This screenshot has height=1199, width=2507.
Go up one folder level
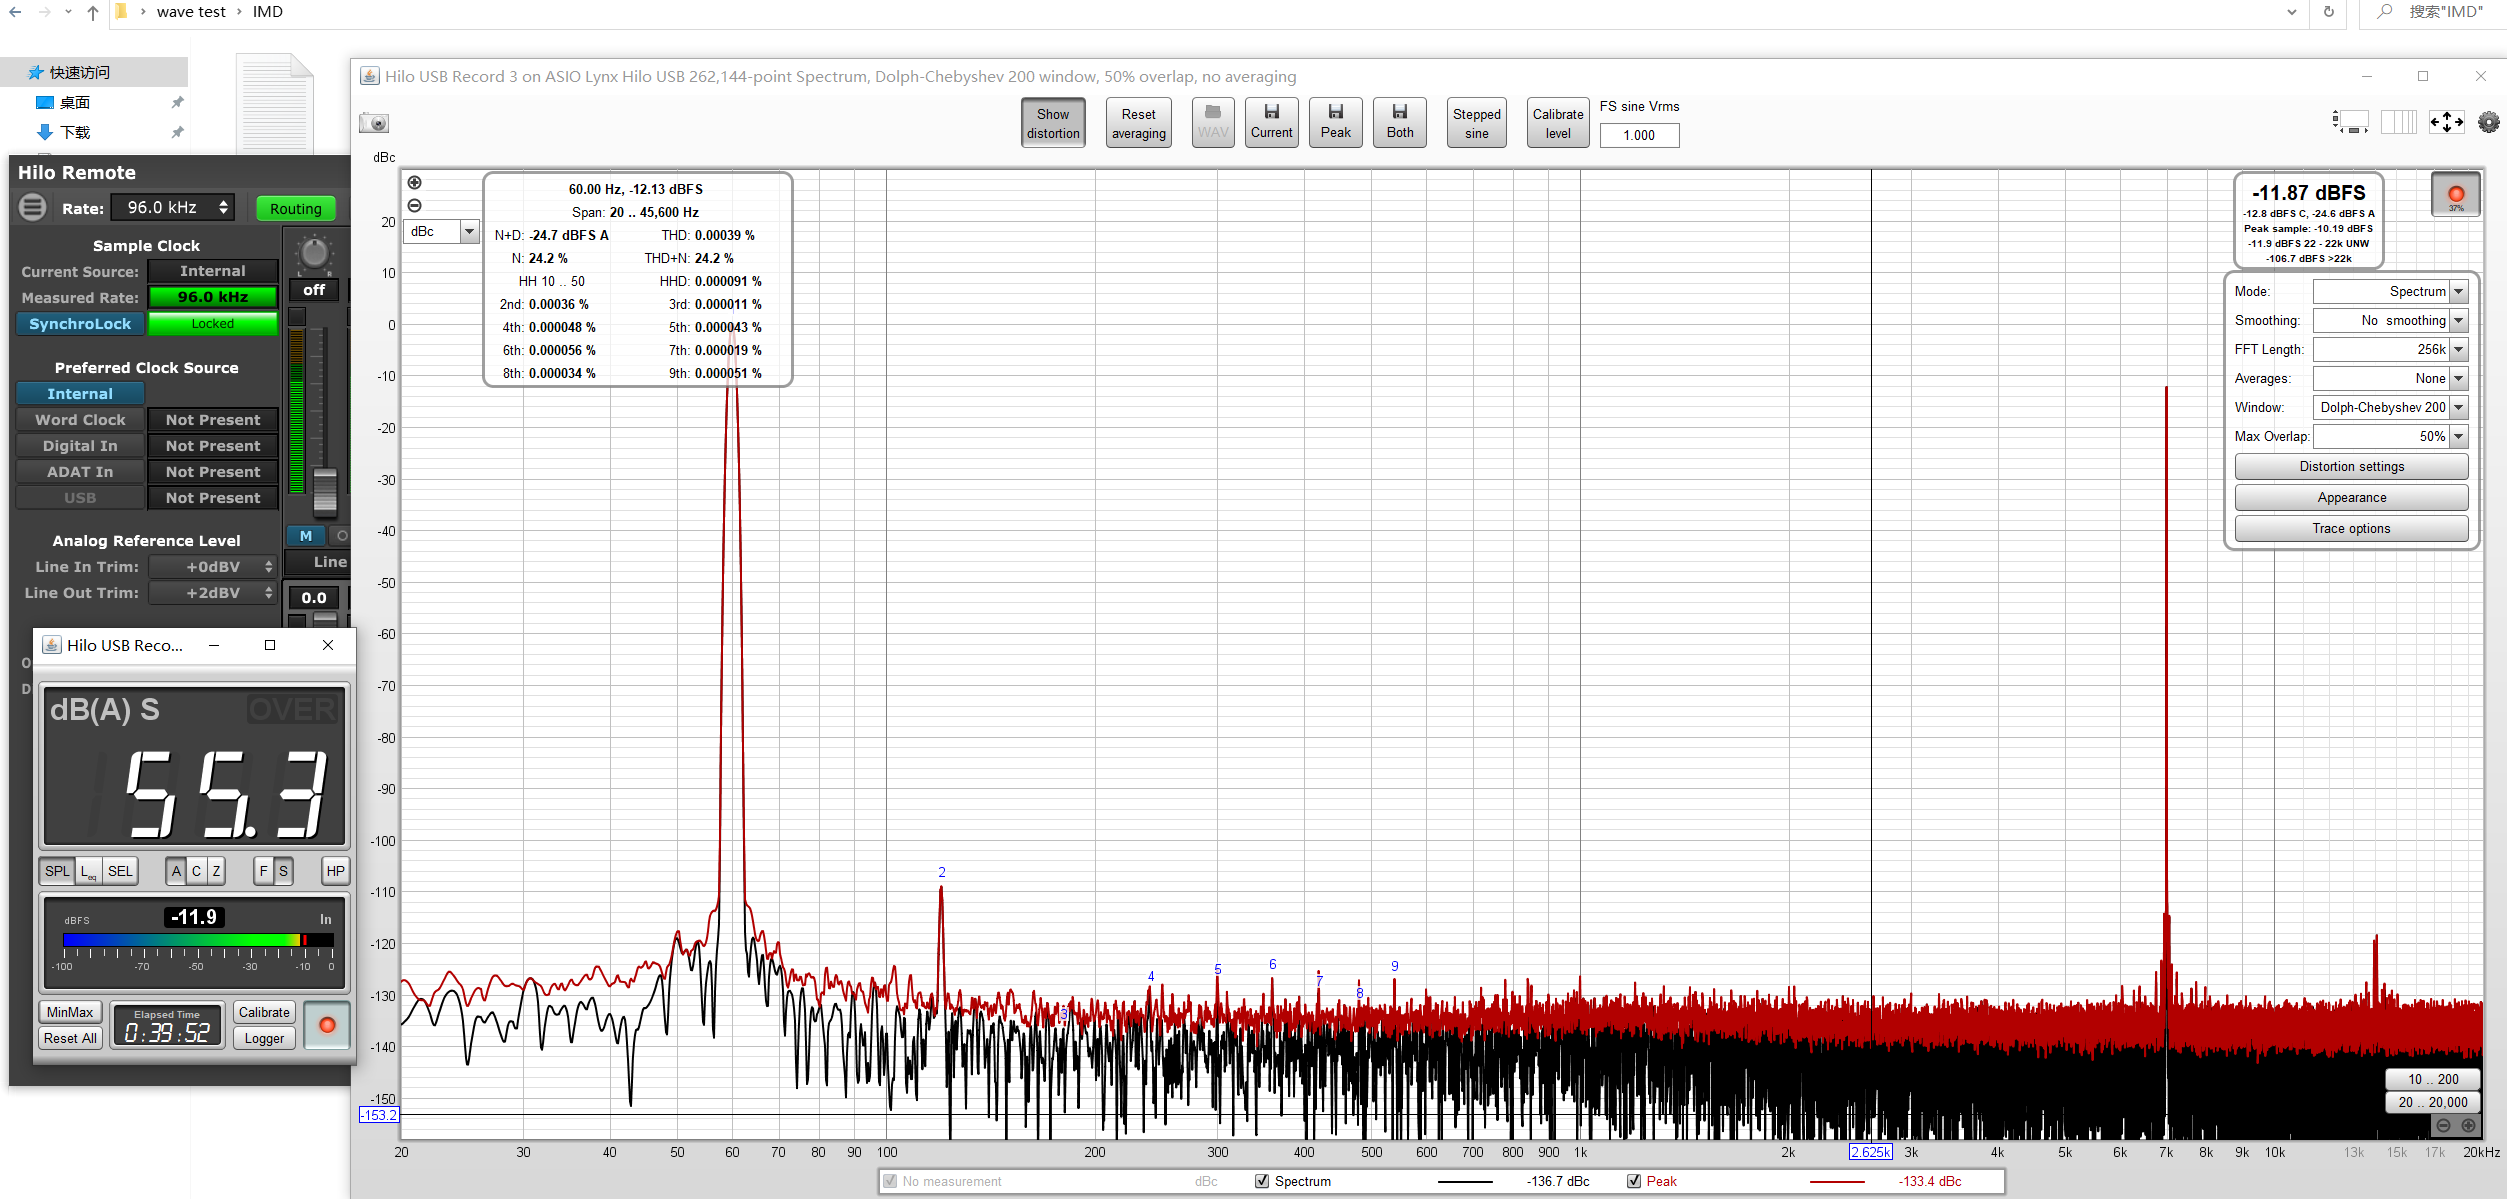coord(92,12)
